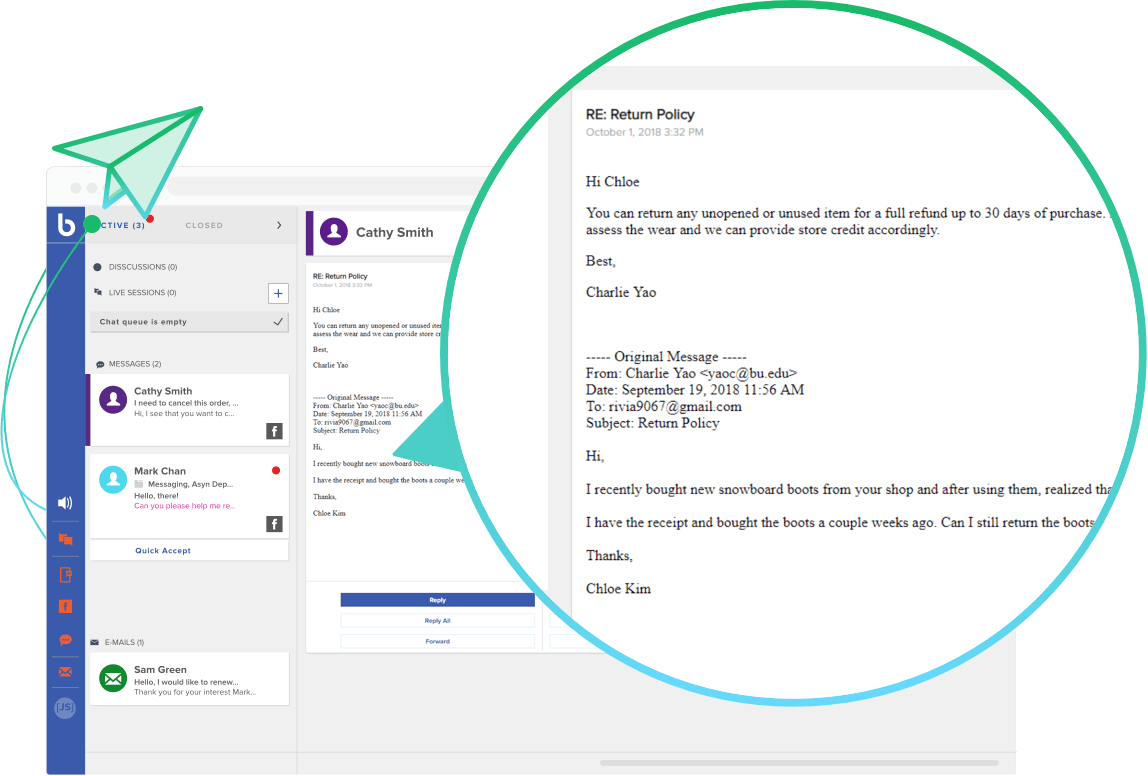Click the JS user avatar in sidebar
This screenshot has height=776, width=1148.
click(x=65, y=708)
